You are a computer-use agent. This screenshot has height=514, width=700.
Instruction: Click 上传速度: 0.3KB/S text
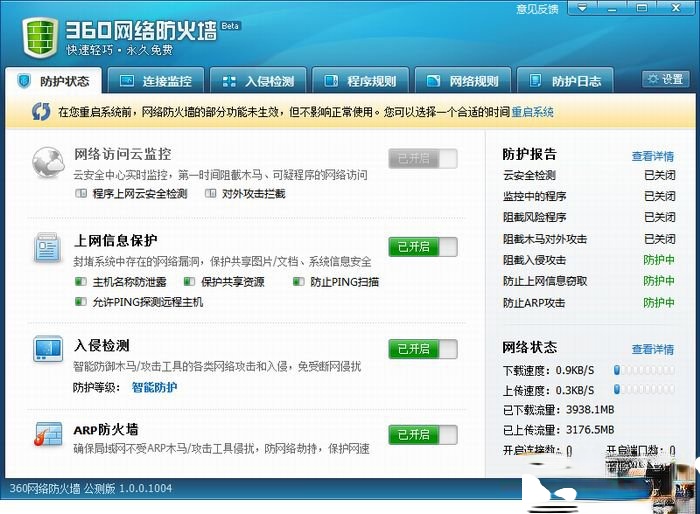pos(549,391)
